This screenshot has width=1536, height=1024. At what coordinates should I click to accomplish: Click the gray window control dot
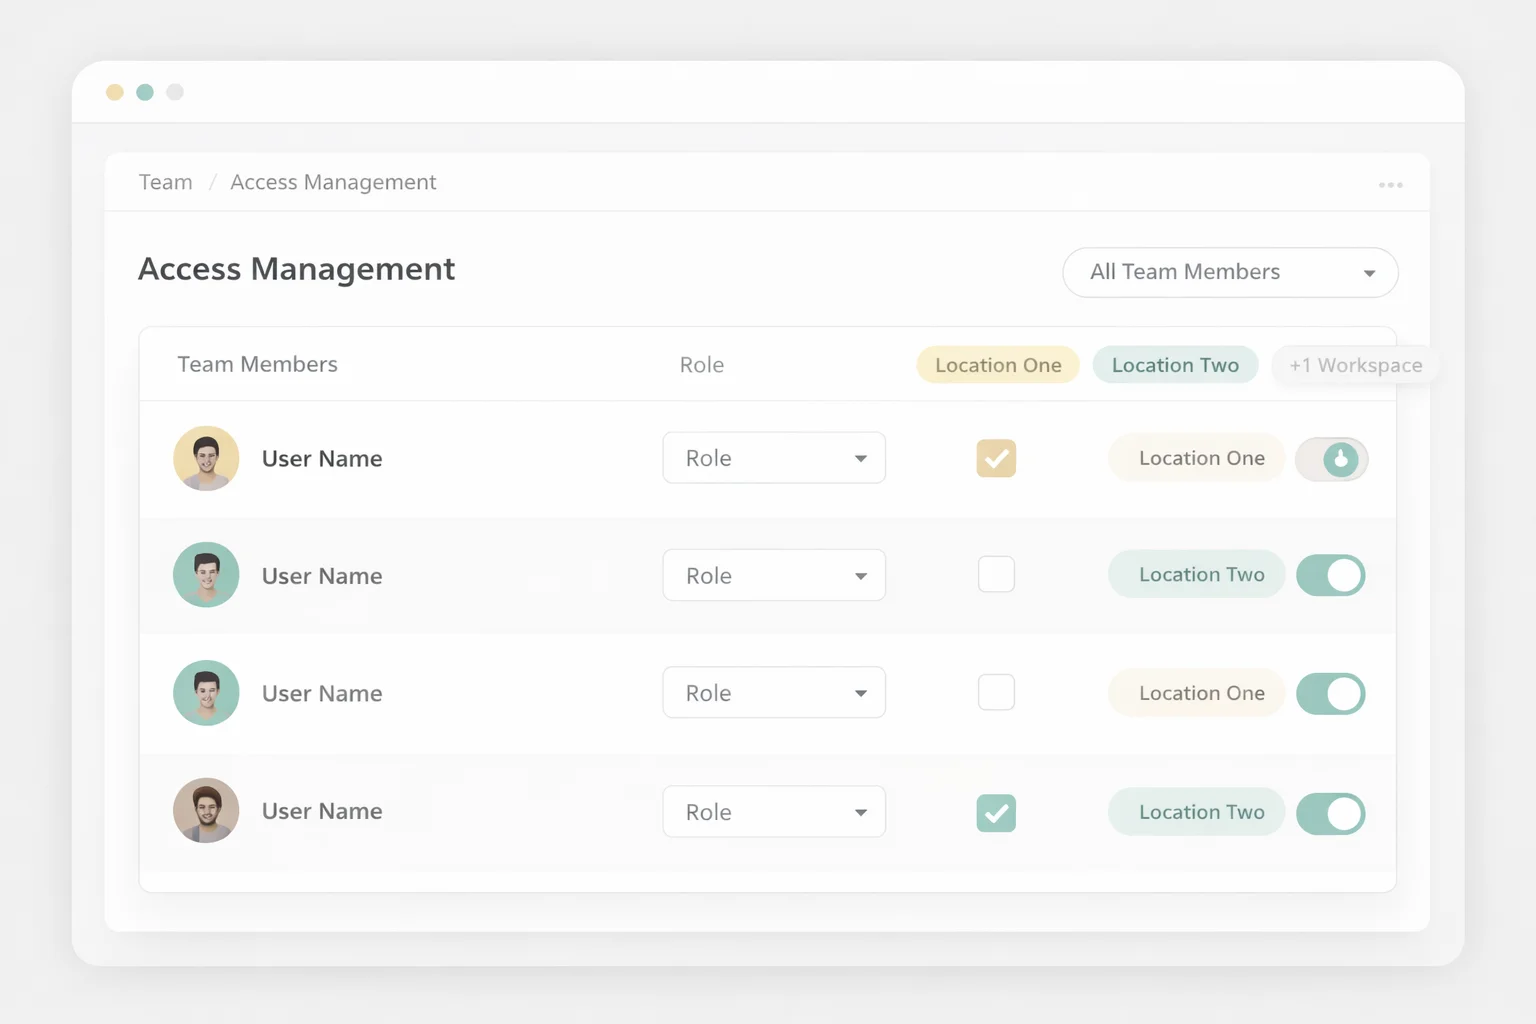click(175, 92)
